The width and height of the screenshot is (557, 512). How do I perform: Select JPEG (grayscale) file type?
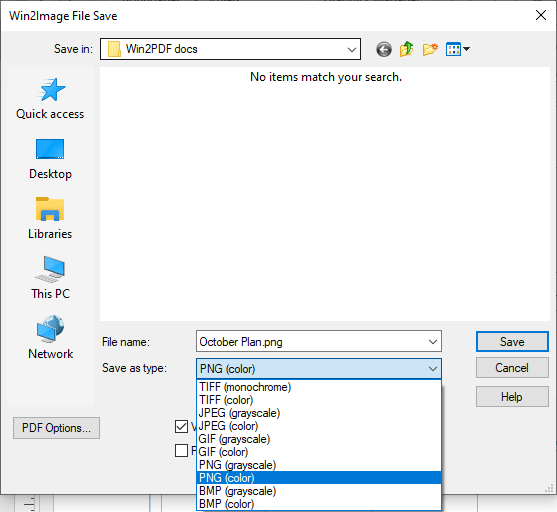319,413
